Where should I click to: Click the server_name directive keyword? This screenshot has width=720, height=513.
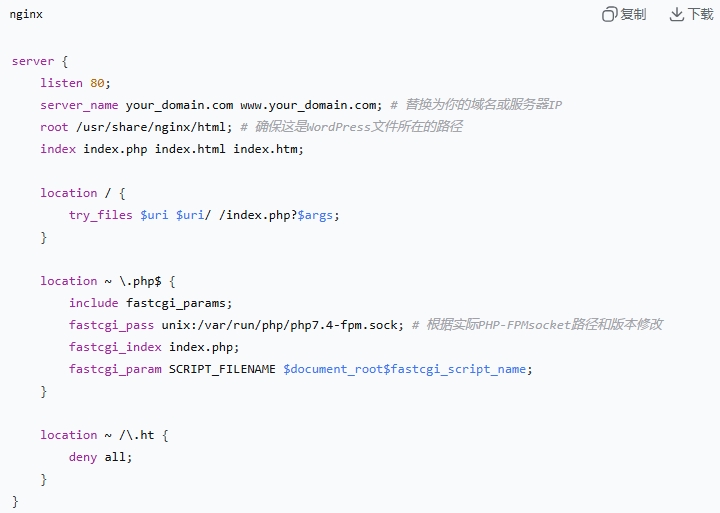tap(79, 105)
